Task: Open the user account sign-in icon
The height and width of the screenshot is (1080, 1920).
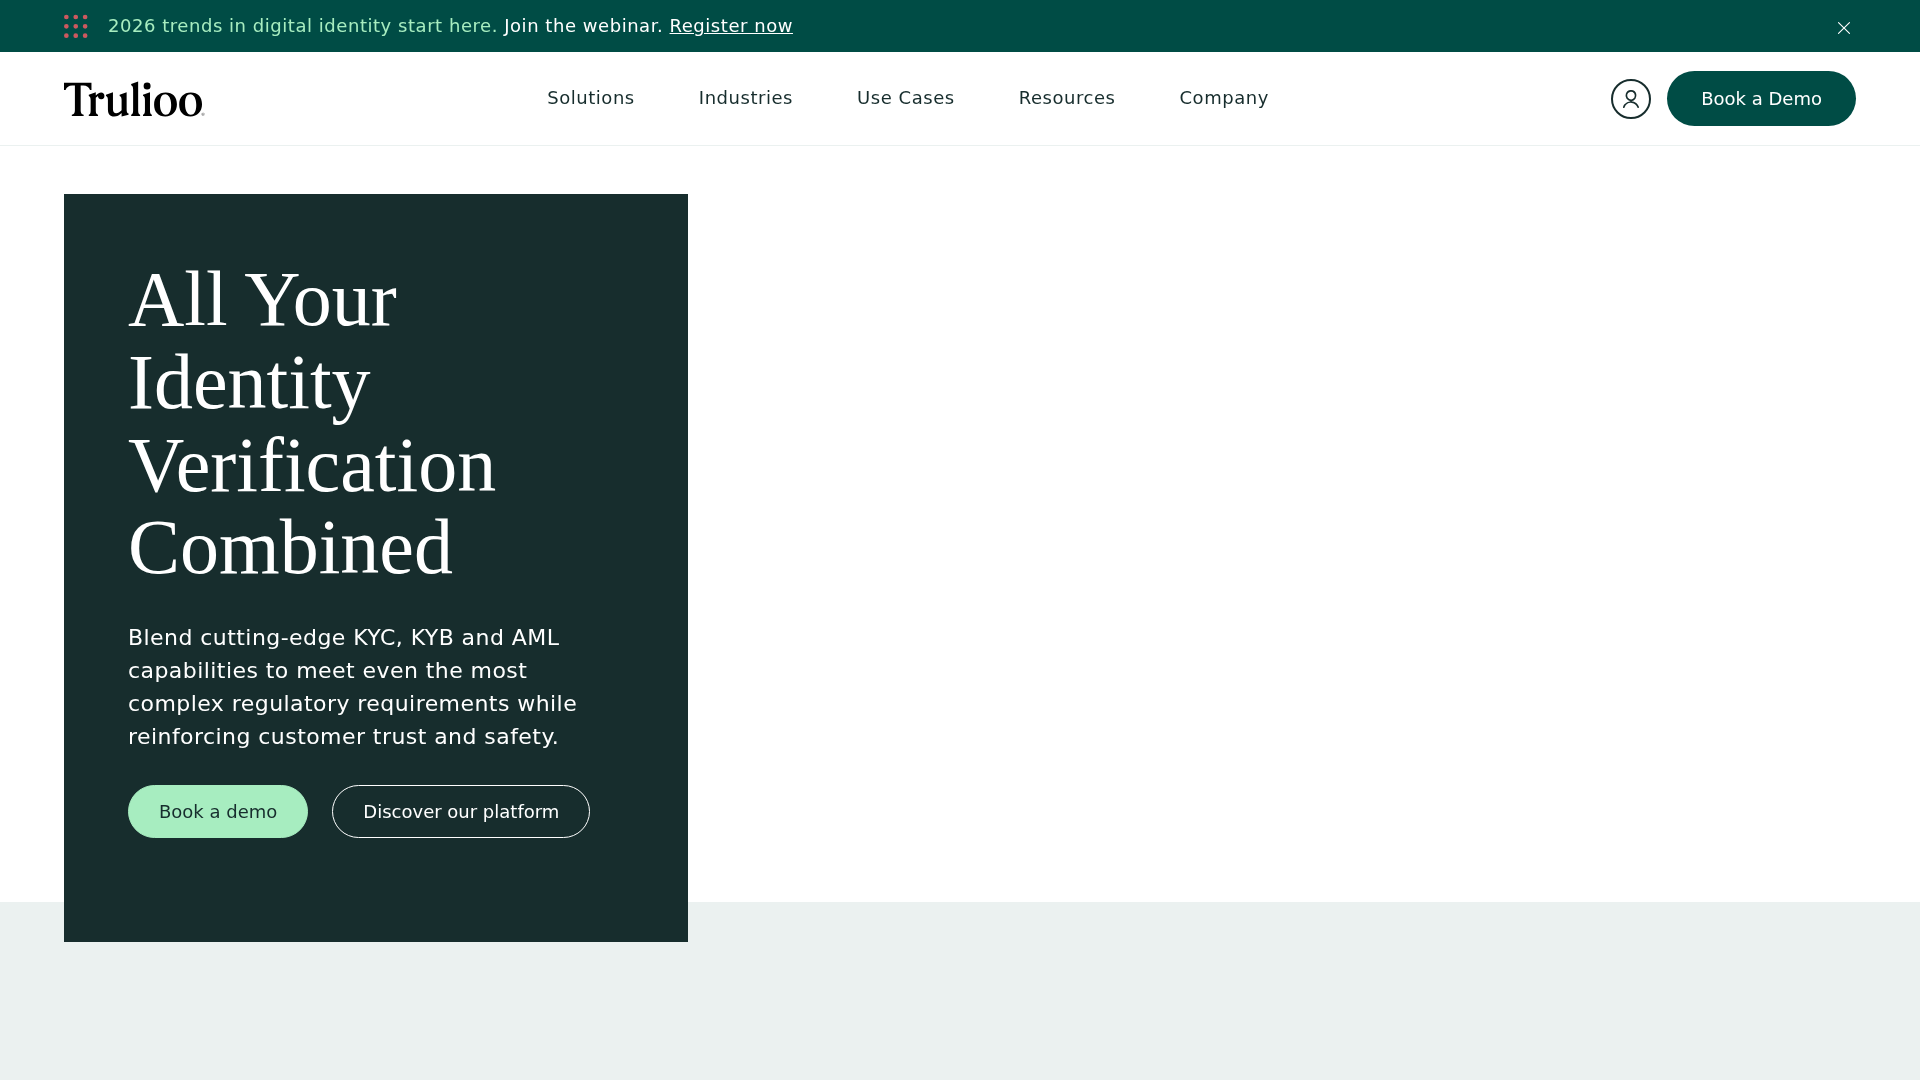Action: [1630, 99]
